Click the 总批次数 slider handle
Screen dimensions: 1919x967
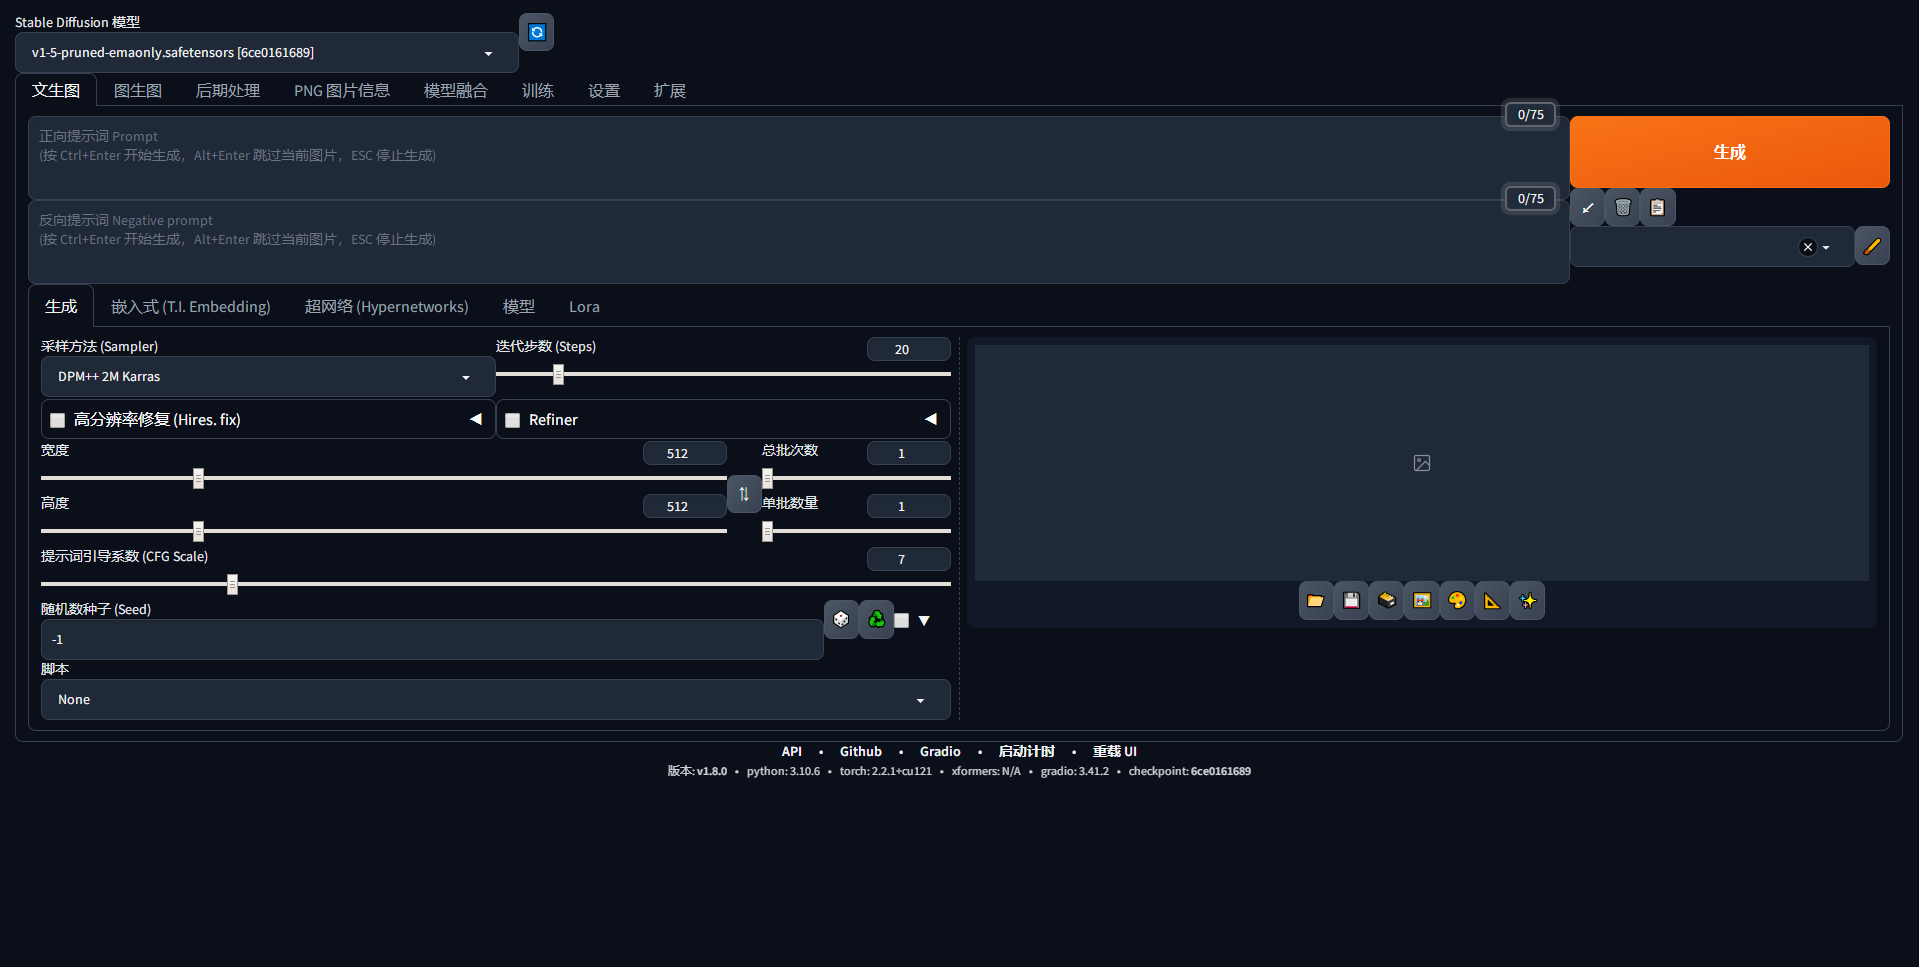pos(767,478)
